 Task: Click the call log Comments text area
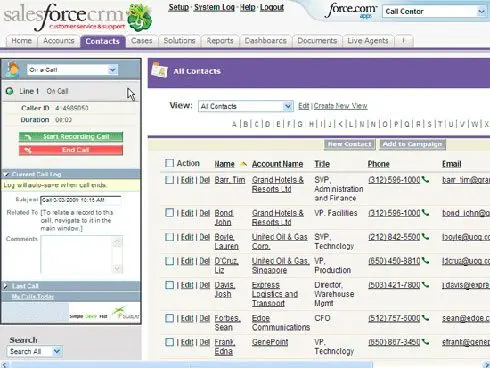pyautogui.click(x=82, y=254)
